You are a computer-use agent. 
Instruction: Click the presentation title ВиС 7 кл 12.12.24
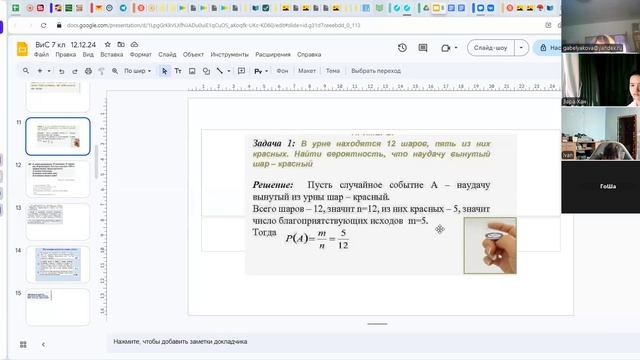(66, 44)
